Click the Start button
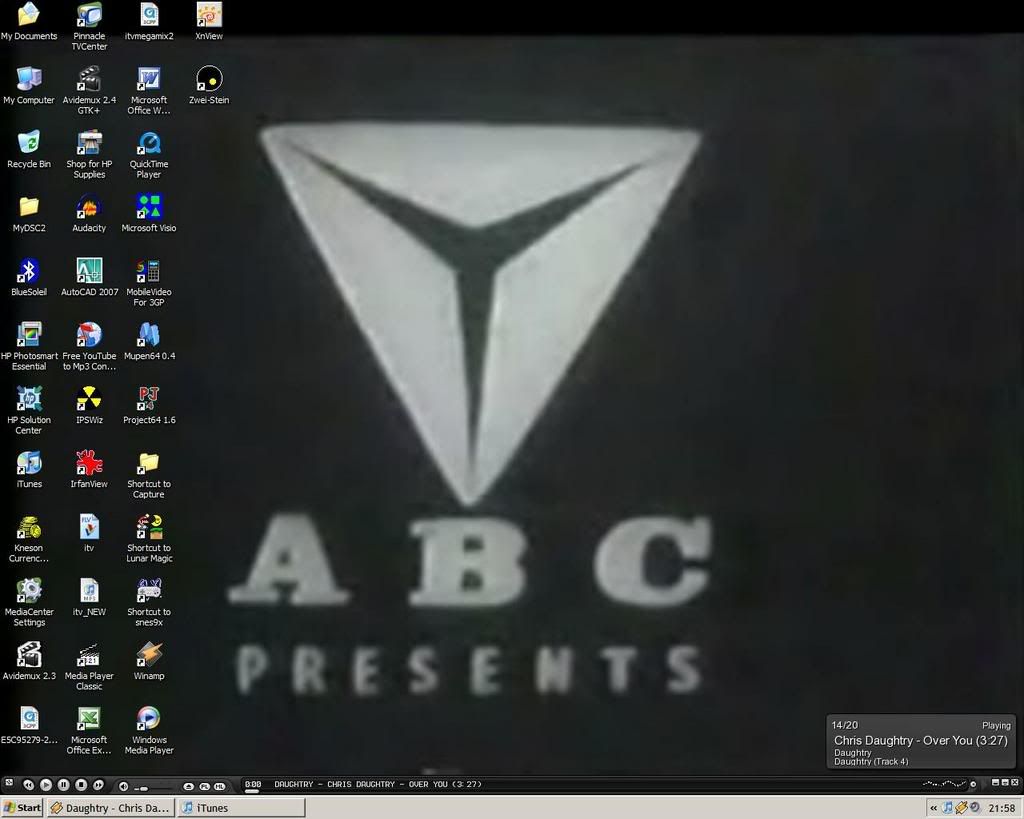The width and height of the screenshot is (1024, 819). coord(22,808)
